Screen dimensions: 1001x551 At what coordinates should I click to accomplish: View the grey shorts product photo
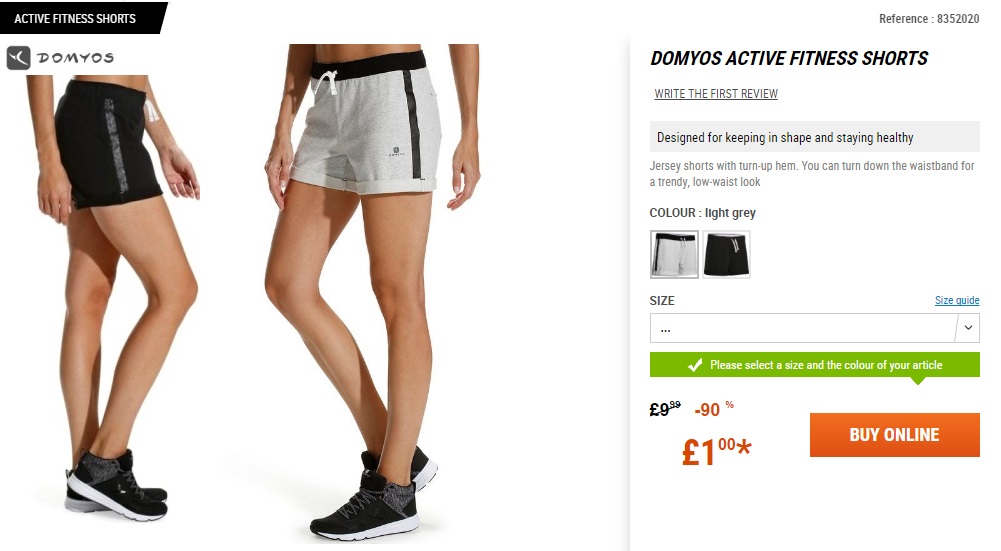(x=372, y=292)
